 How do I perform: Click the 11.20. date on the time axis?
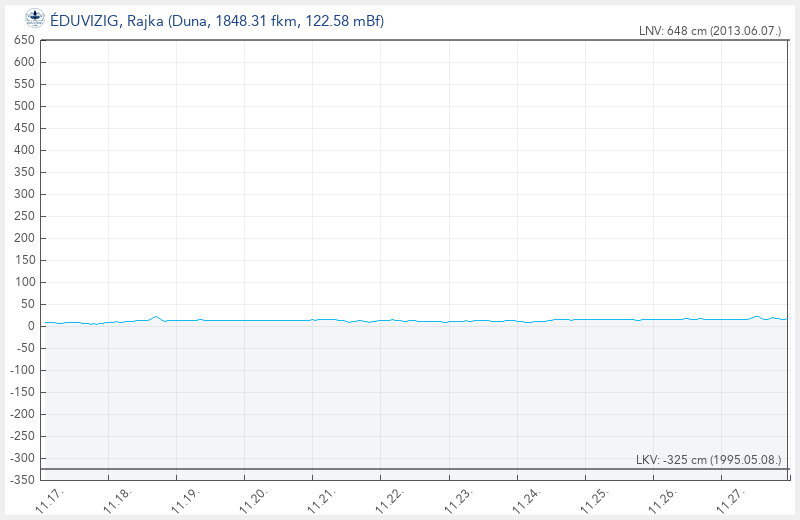[x=254, y=500]
